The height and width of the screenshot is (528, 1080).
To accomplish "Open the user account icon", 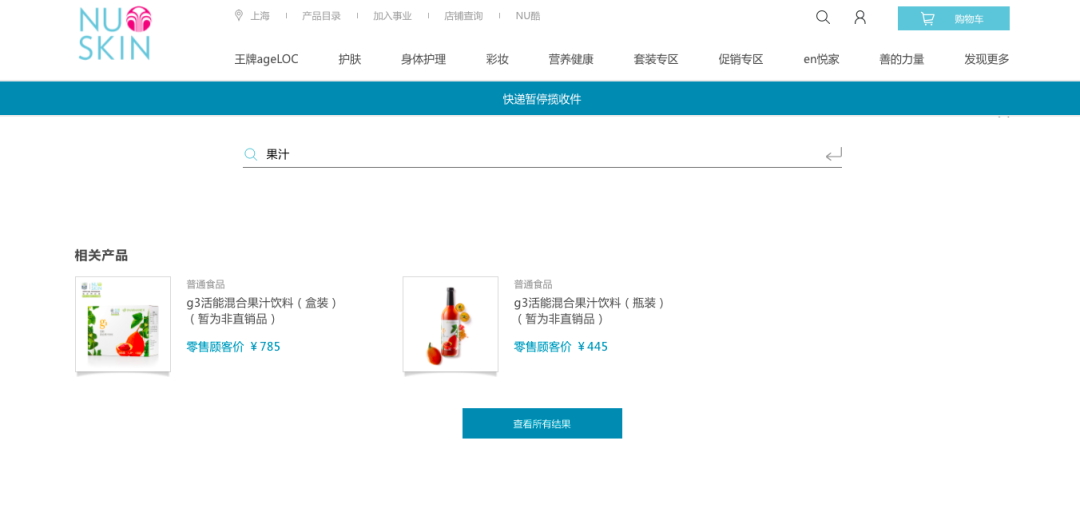I will point(860,17).
